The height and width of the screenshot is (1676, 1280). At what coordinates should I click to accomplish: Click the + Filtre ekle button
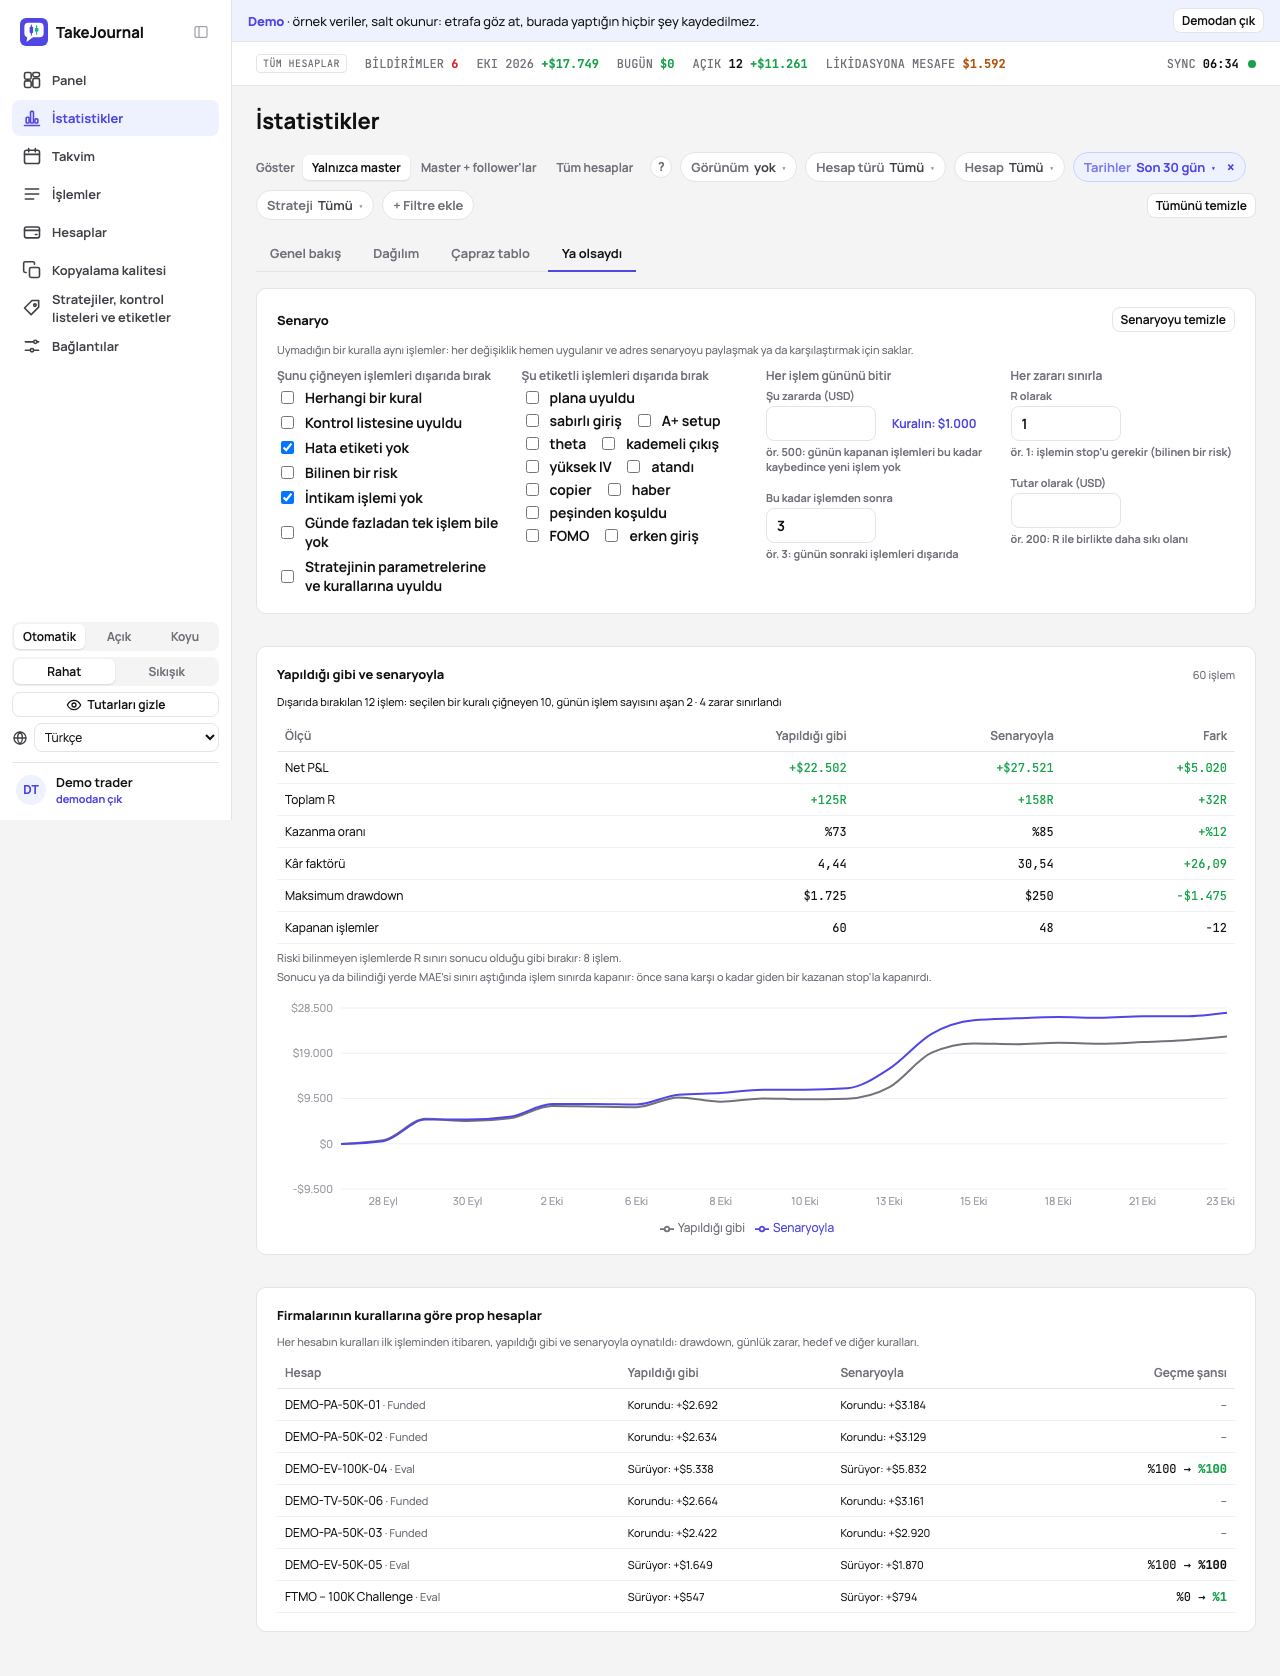coord(428,205)
